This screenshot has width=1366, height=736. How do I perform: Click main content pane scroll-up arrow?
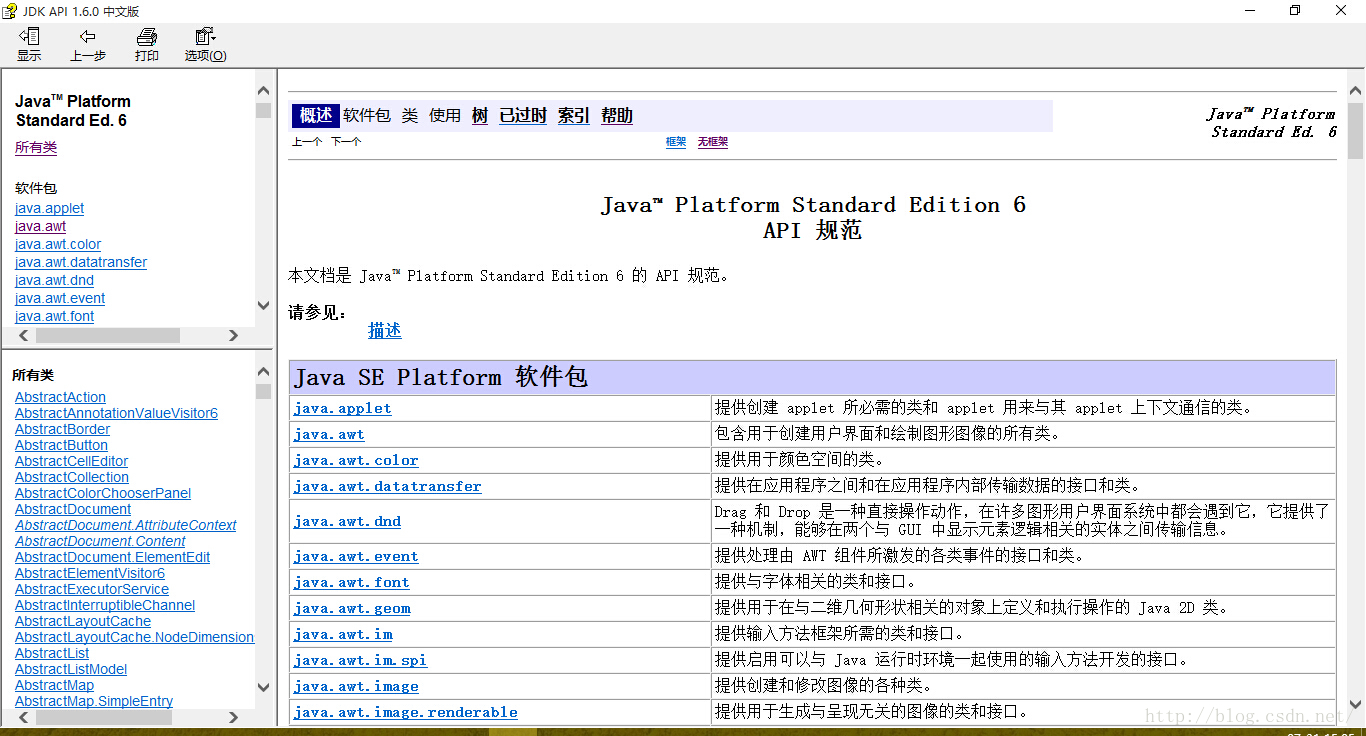(x=1355, y=92)
